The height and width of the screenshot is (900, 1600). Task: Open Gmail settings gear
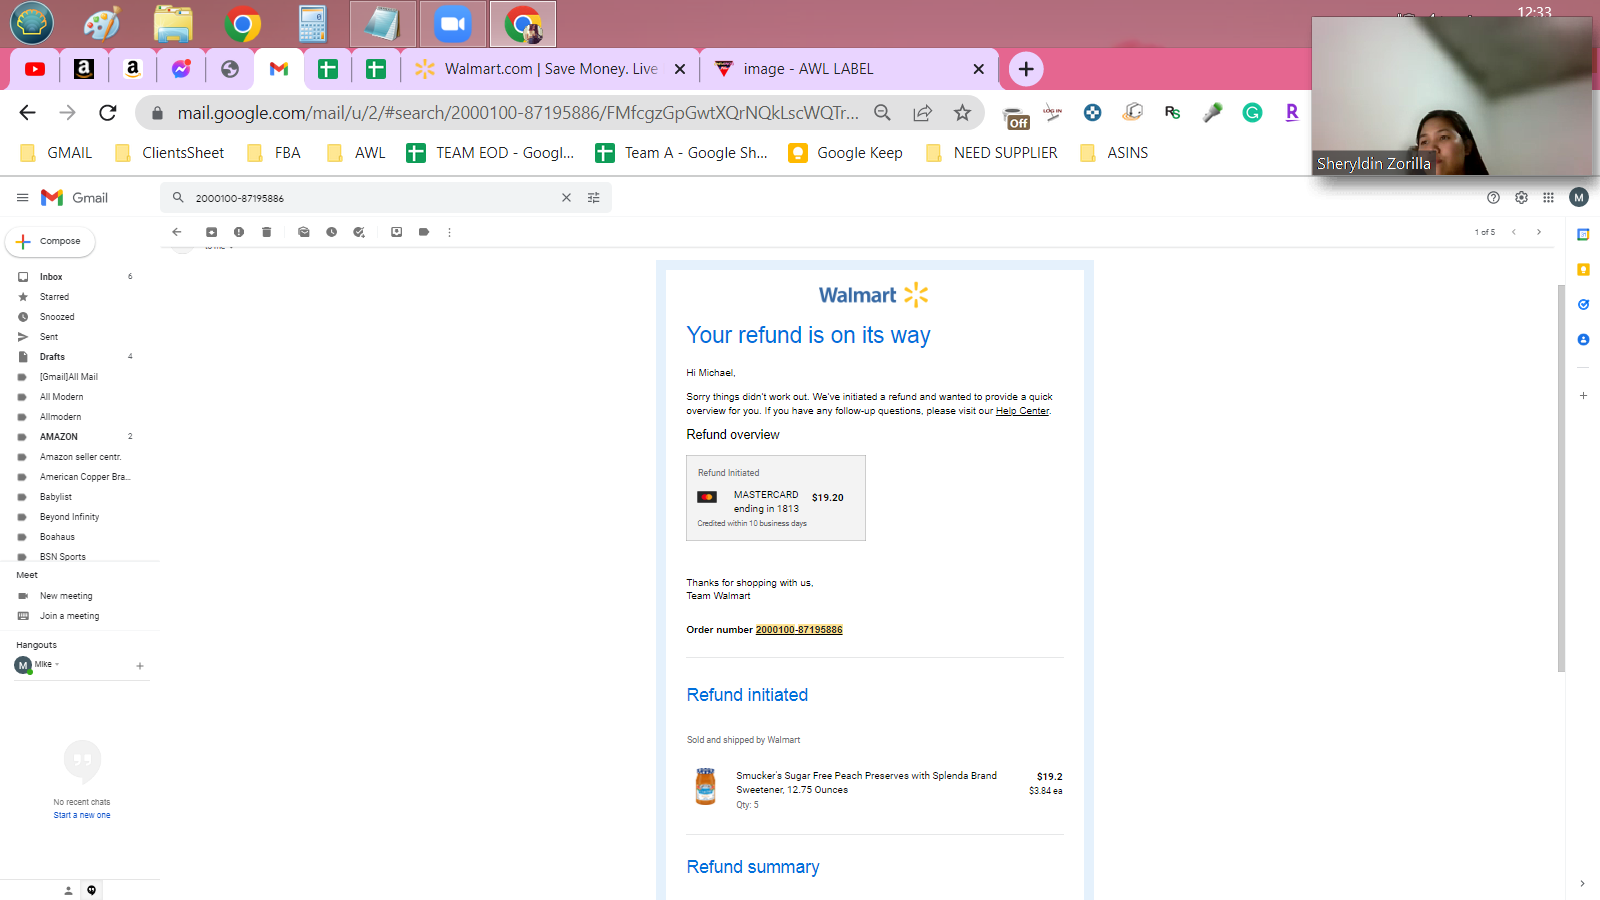click(x=1521, y=198)
